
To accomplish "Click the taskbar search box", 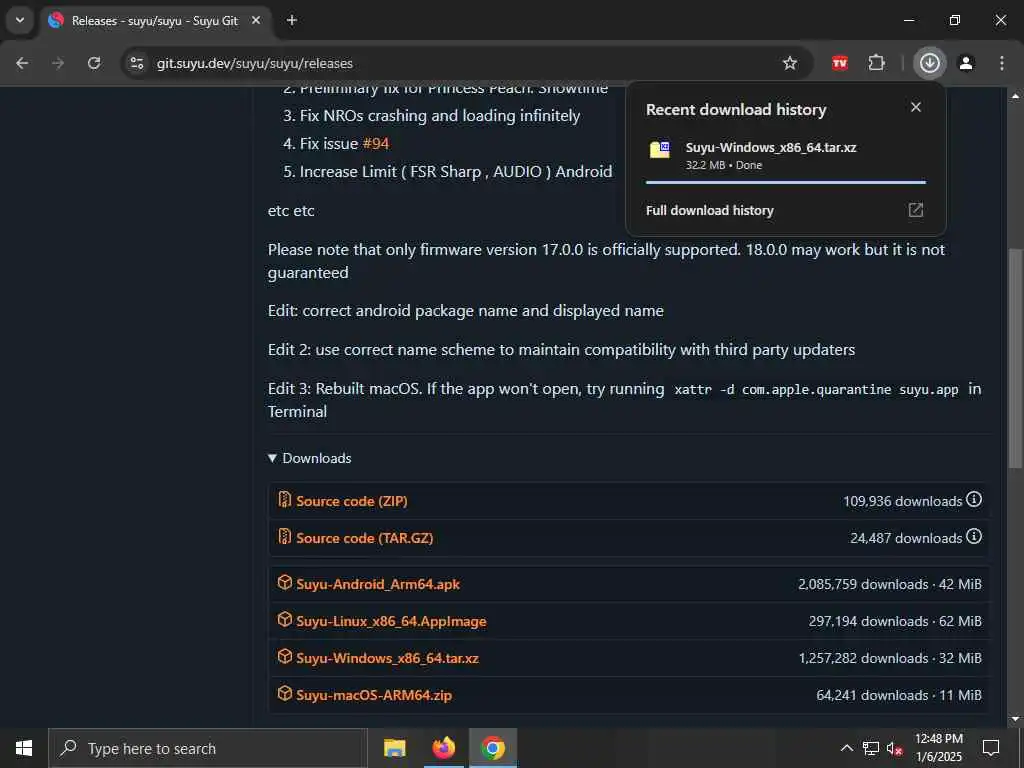I will [x=208, y=748].
